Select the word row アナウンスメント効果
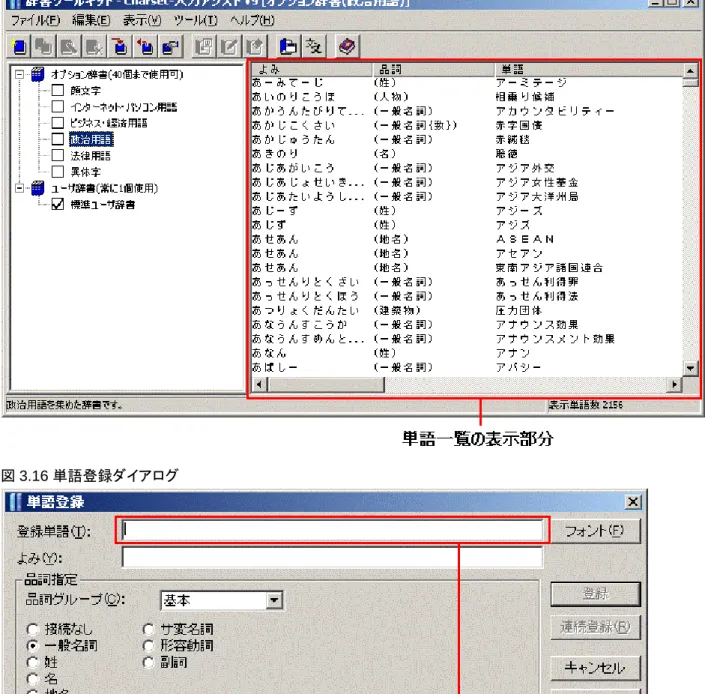The image size is (705, 694). [467, 339]
